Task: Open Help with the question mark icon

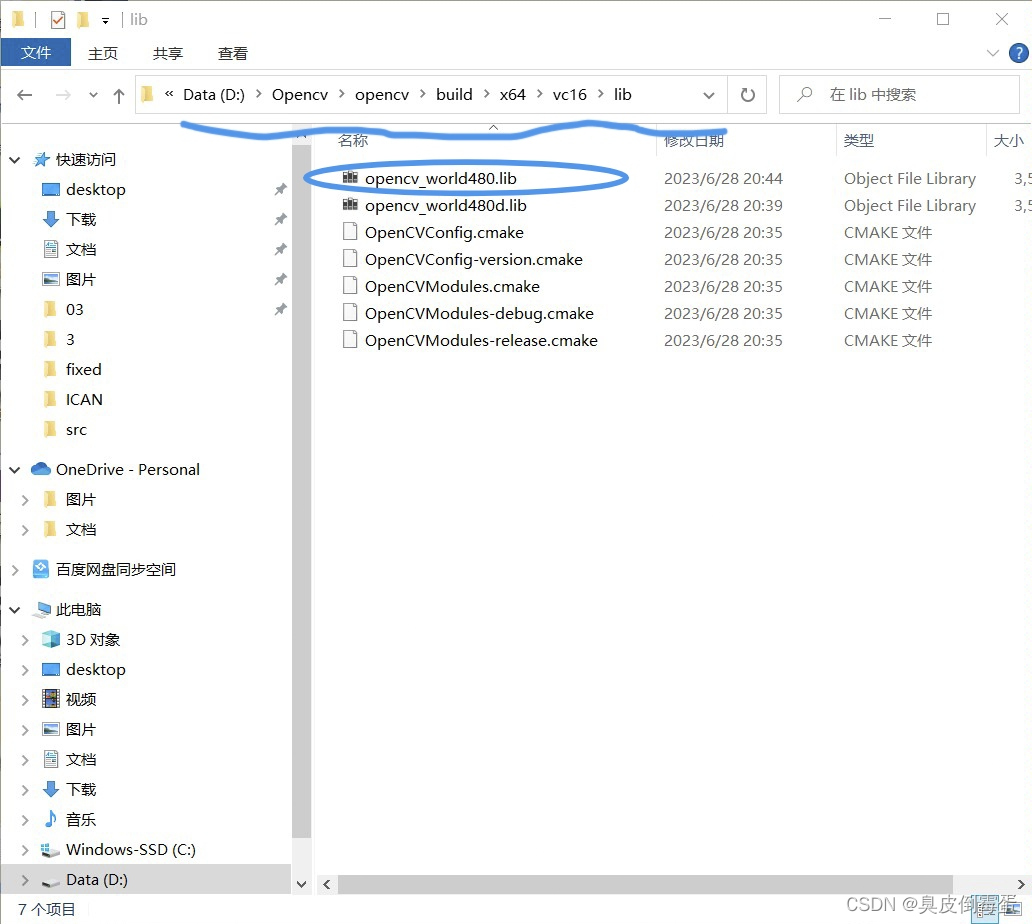Action: pos(1019,53)
